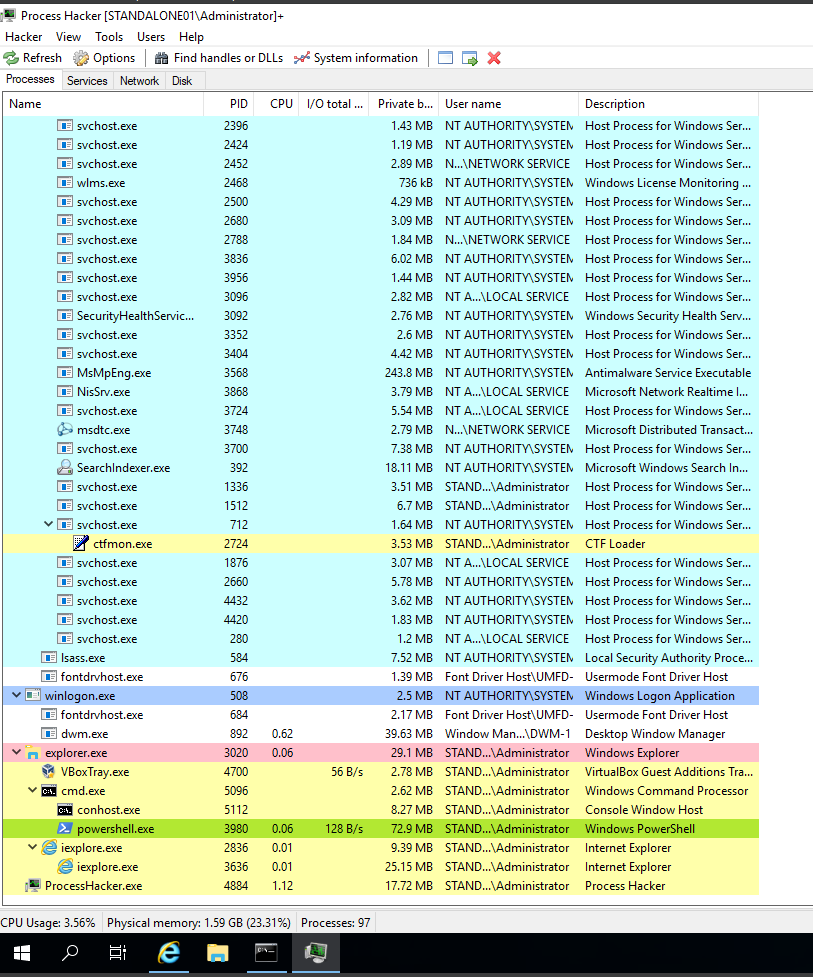813x977 pixels.
Task: Collapse the iexplore.exe process tree
Action: [31, 847]
